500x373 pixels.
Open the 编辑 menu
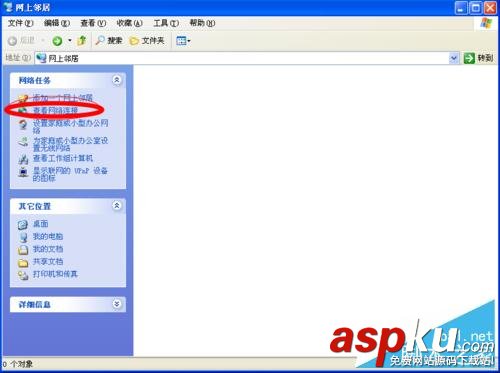tap(57, 23)
